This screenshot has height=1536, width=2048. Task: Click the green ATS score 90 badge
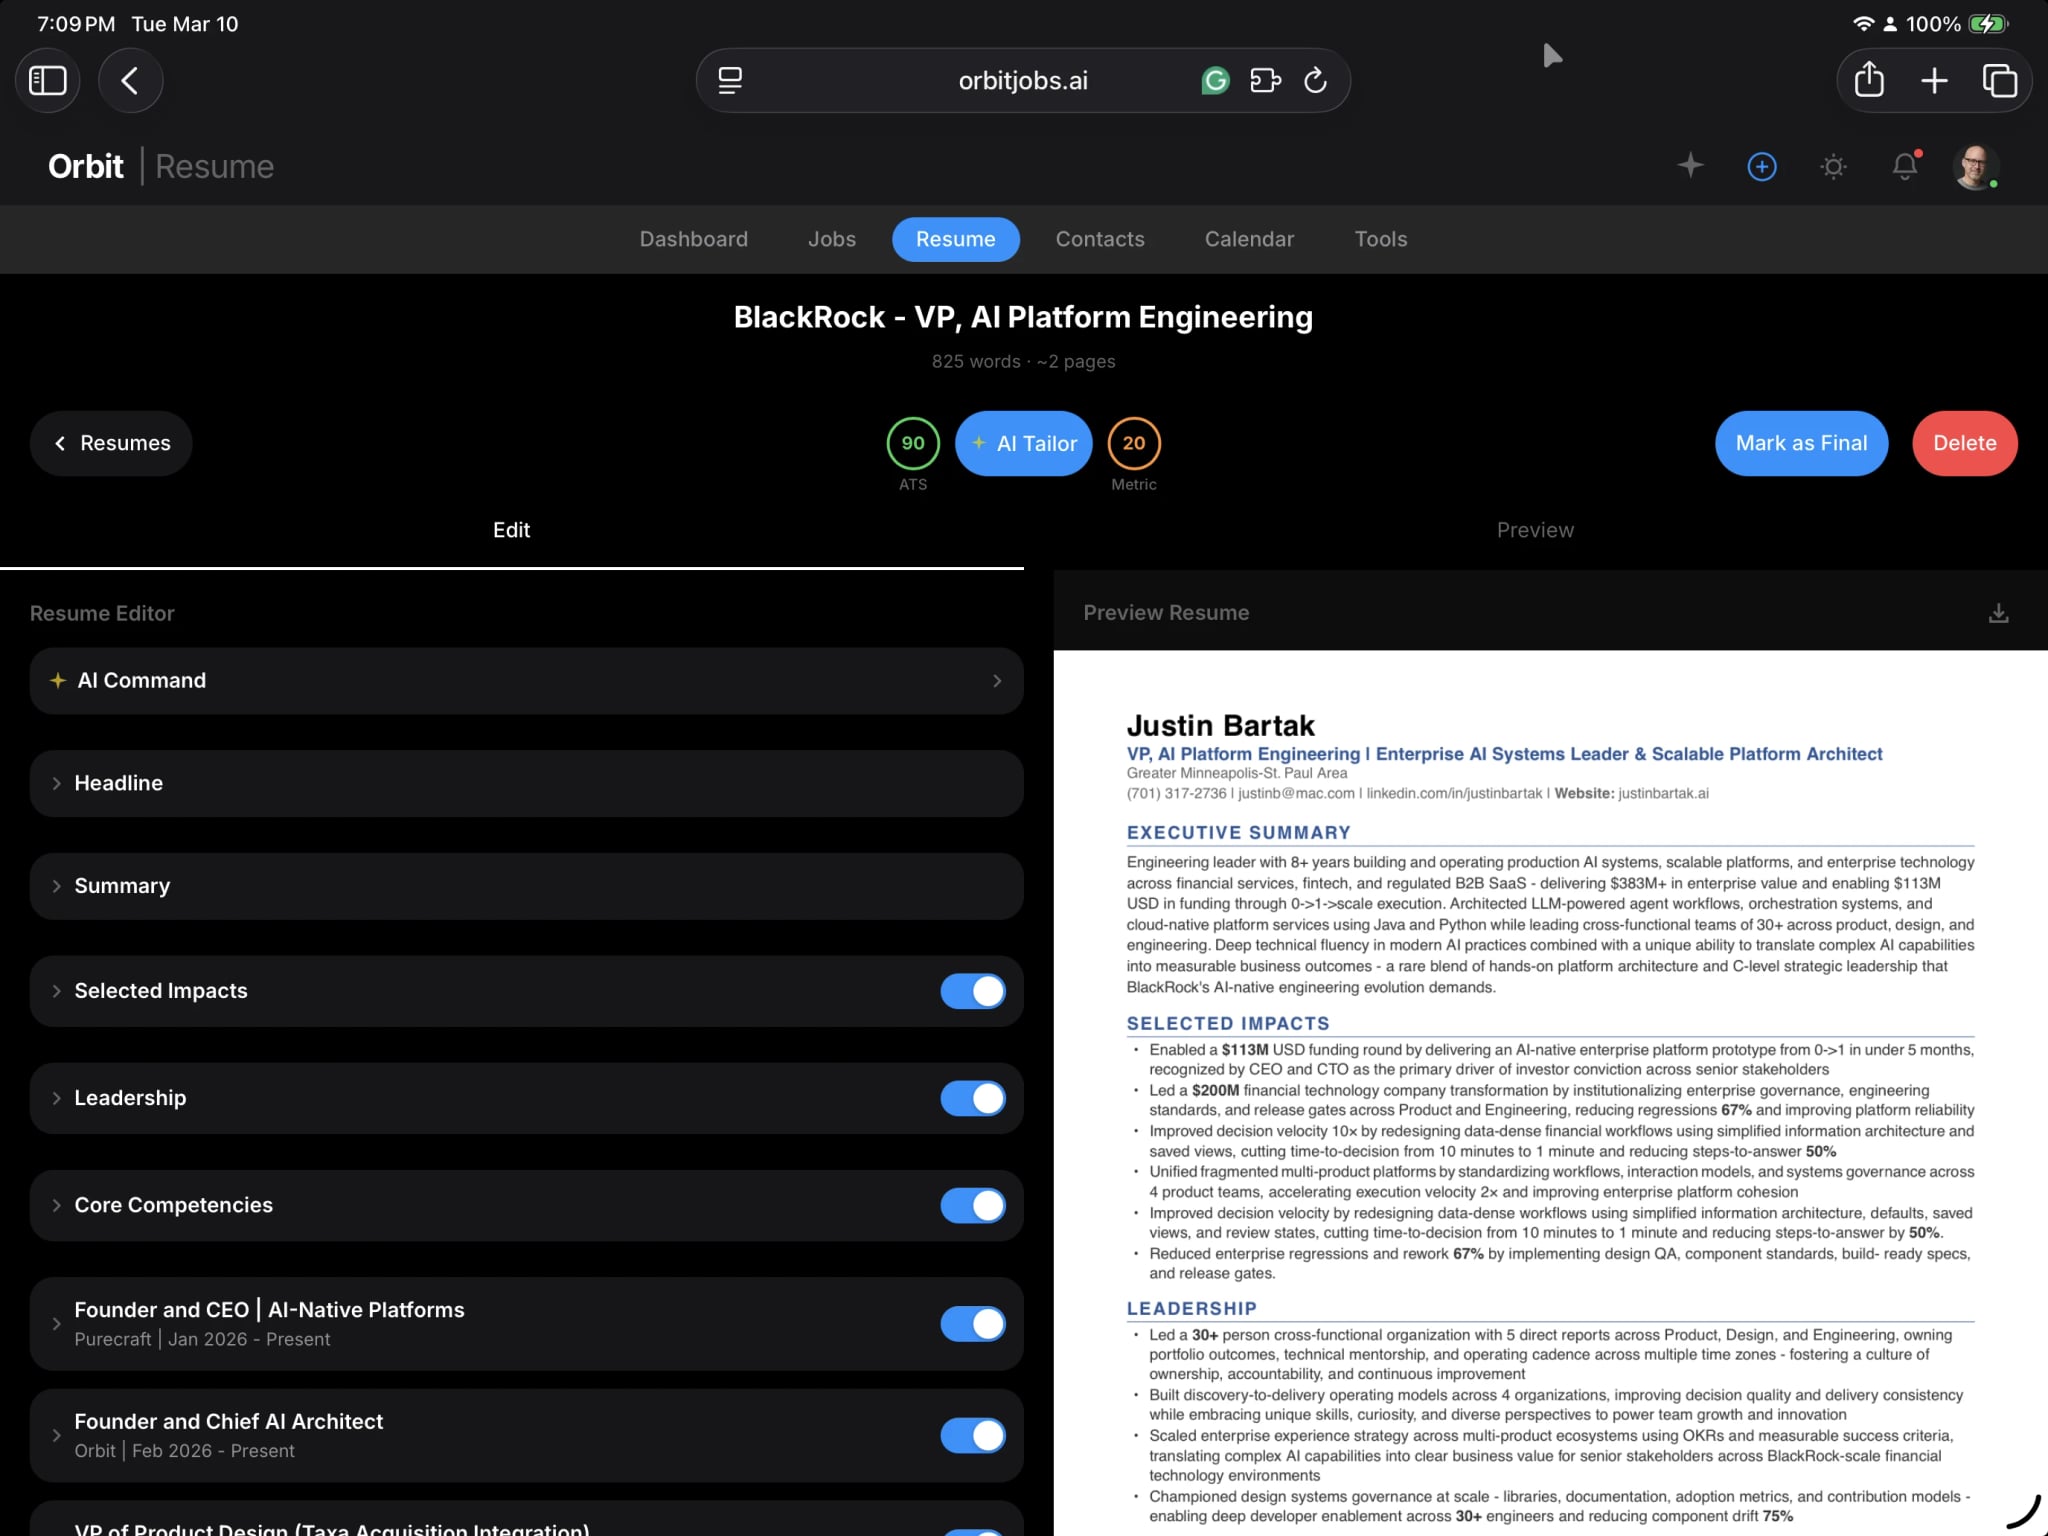pyautogui.click(x=911, y=443)
